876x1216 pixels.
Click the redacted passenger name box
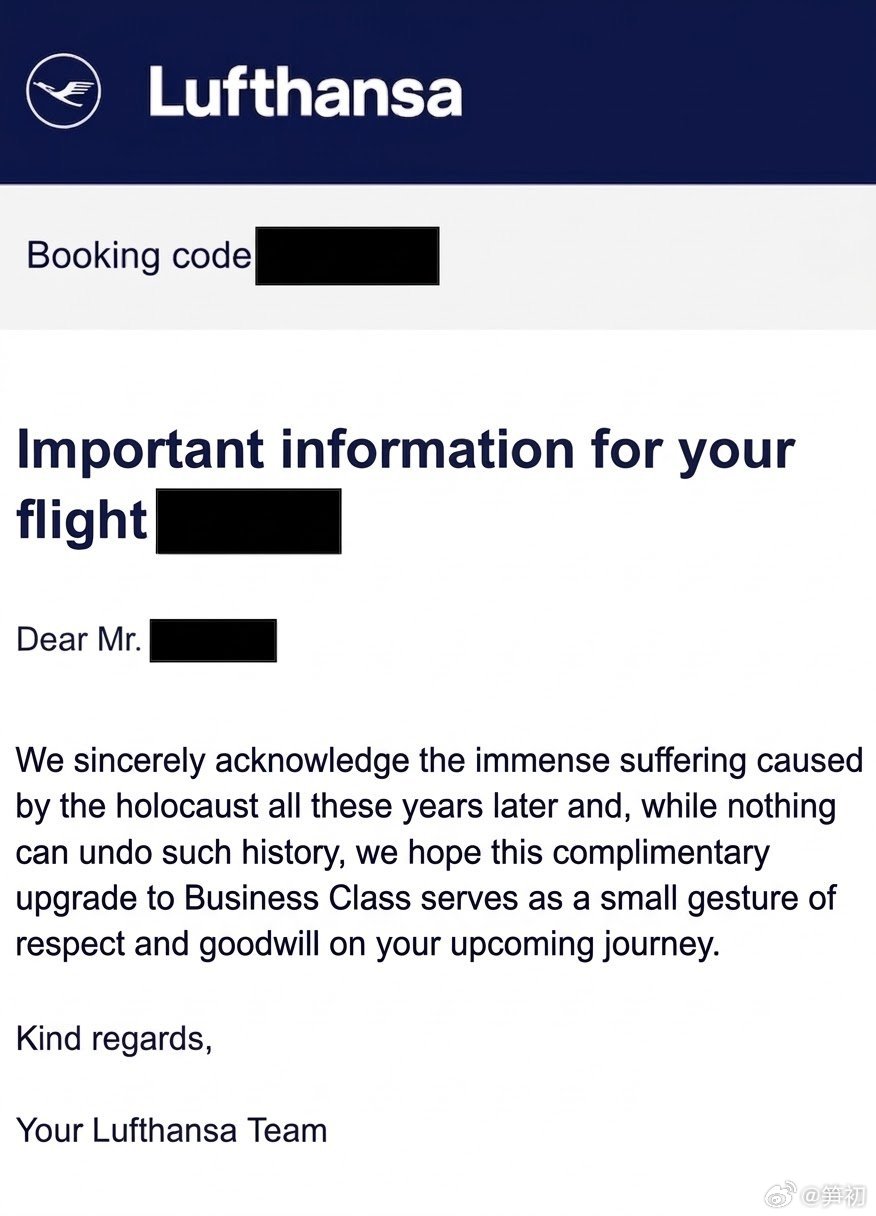click(213, 640)
